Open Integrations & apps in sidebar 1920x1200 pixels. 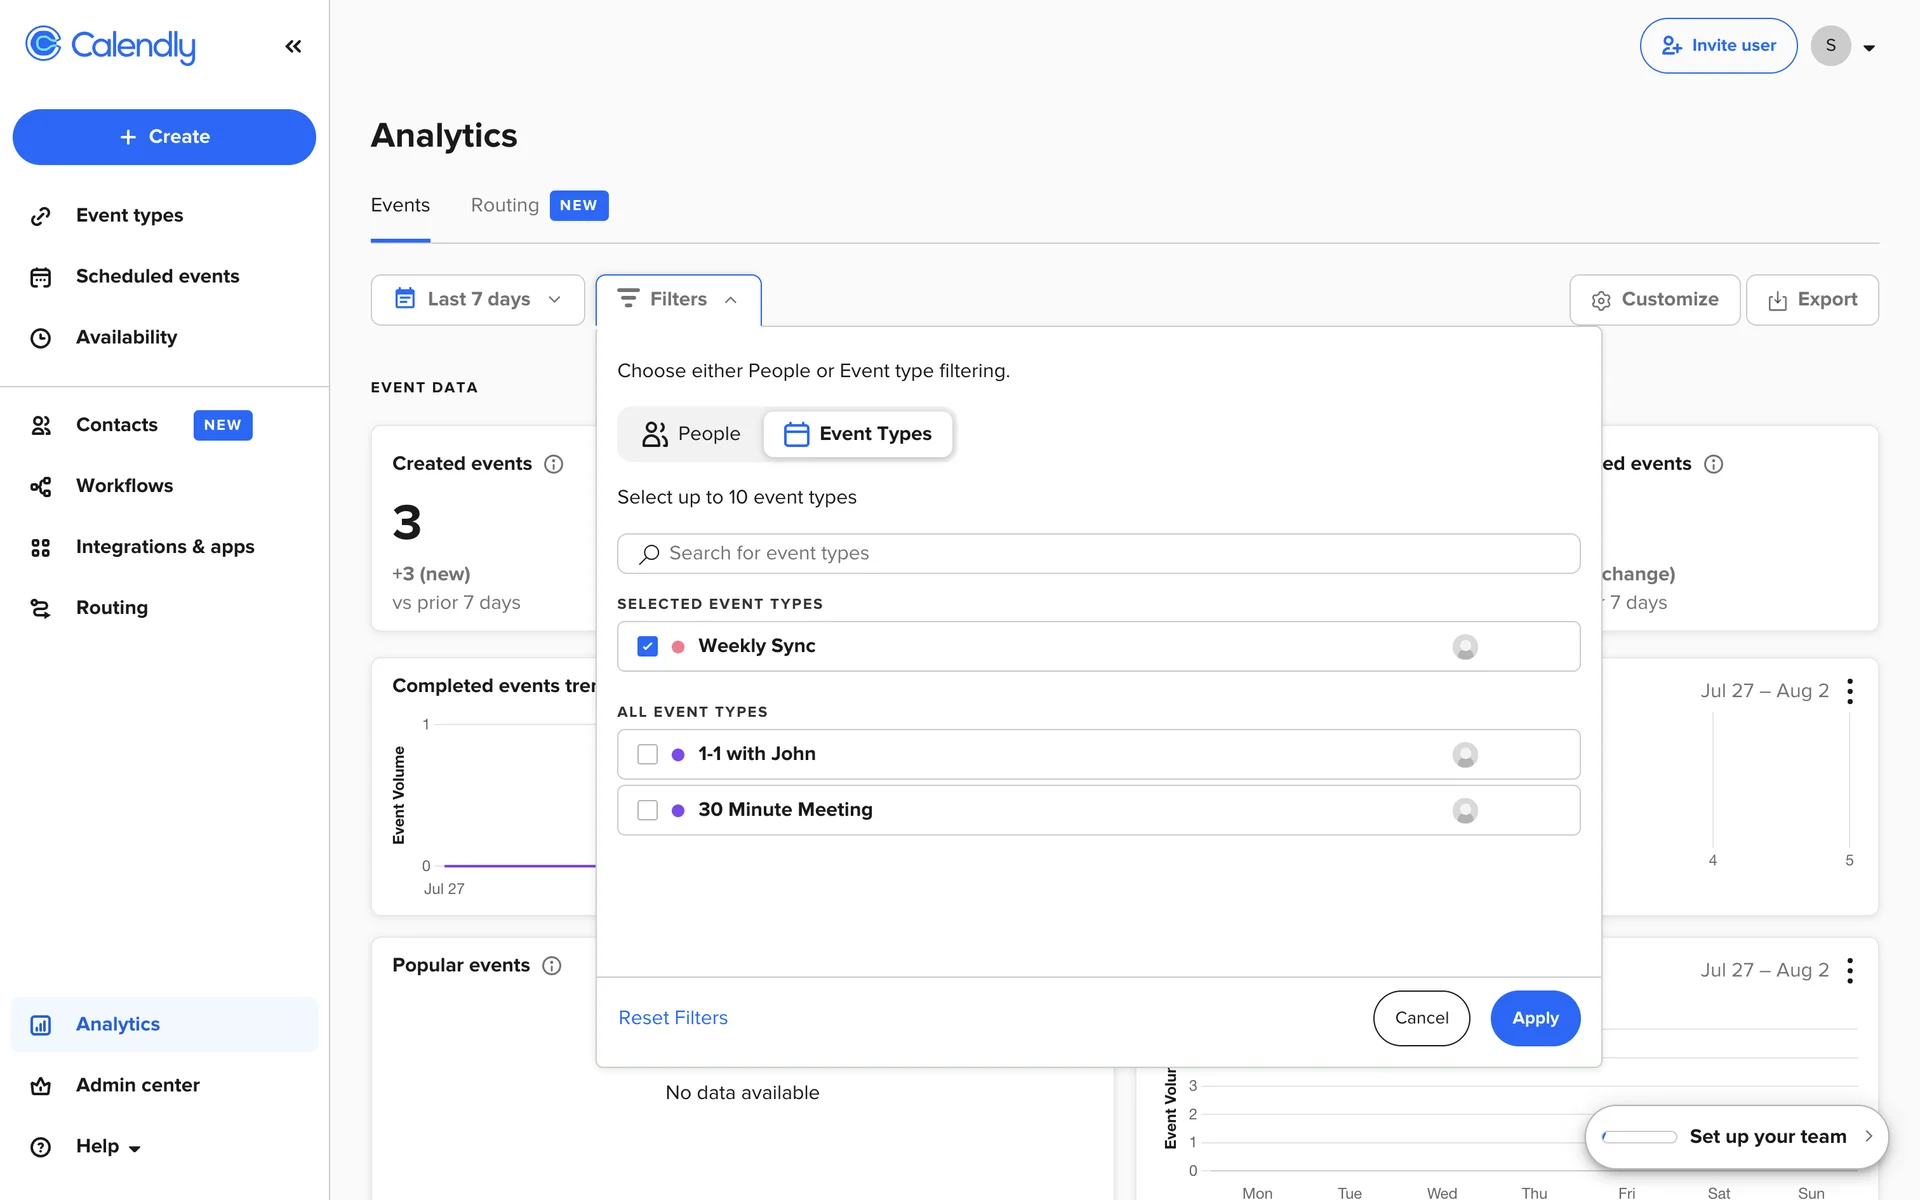click(165, 547)
